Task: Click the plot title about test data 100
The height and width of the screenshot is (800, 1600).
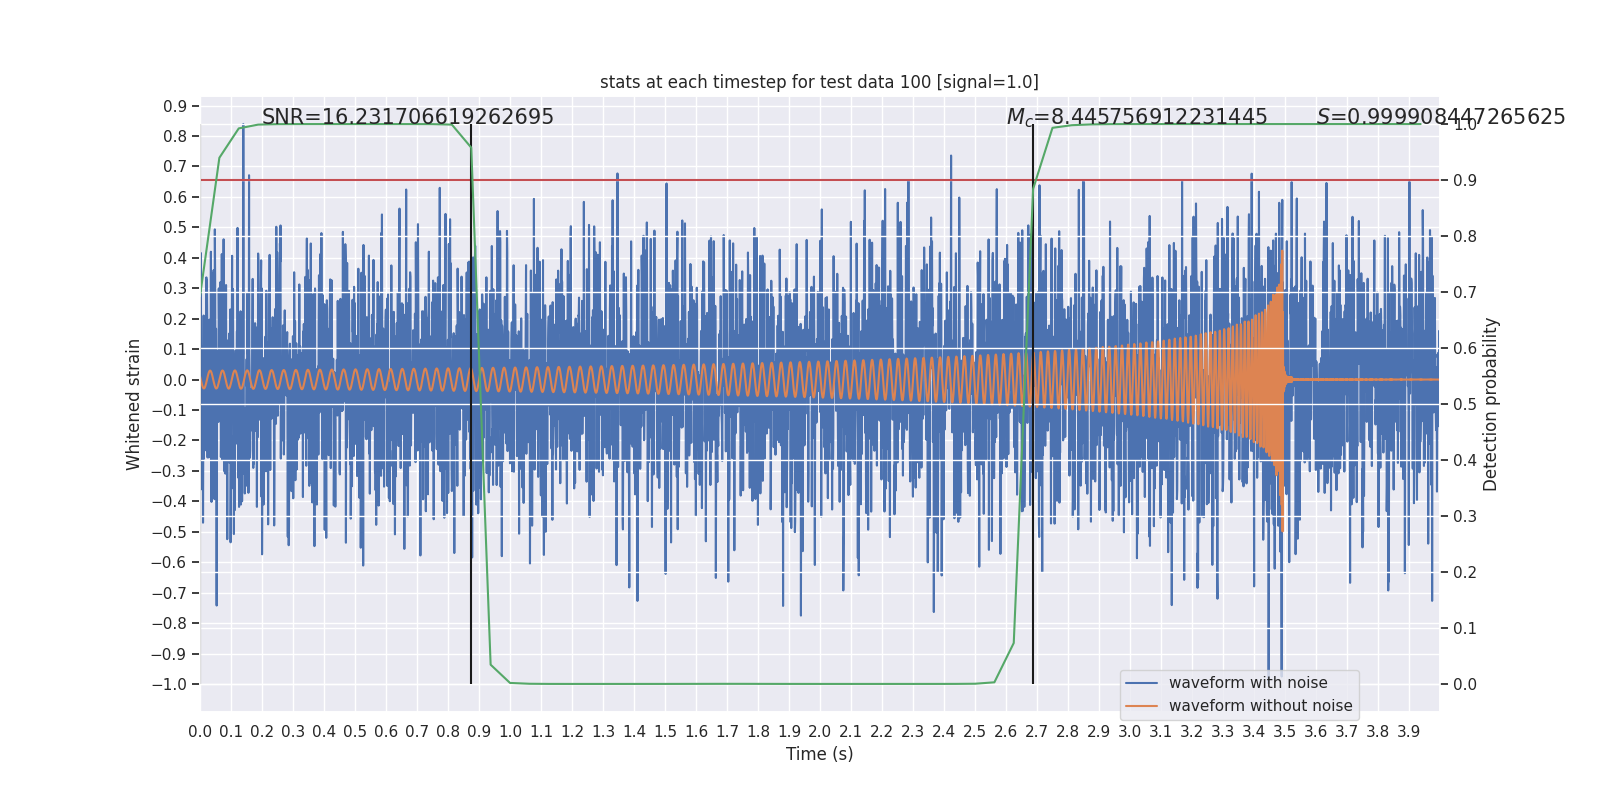Action: click(x=819, y=82)
